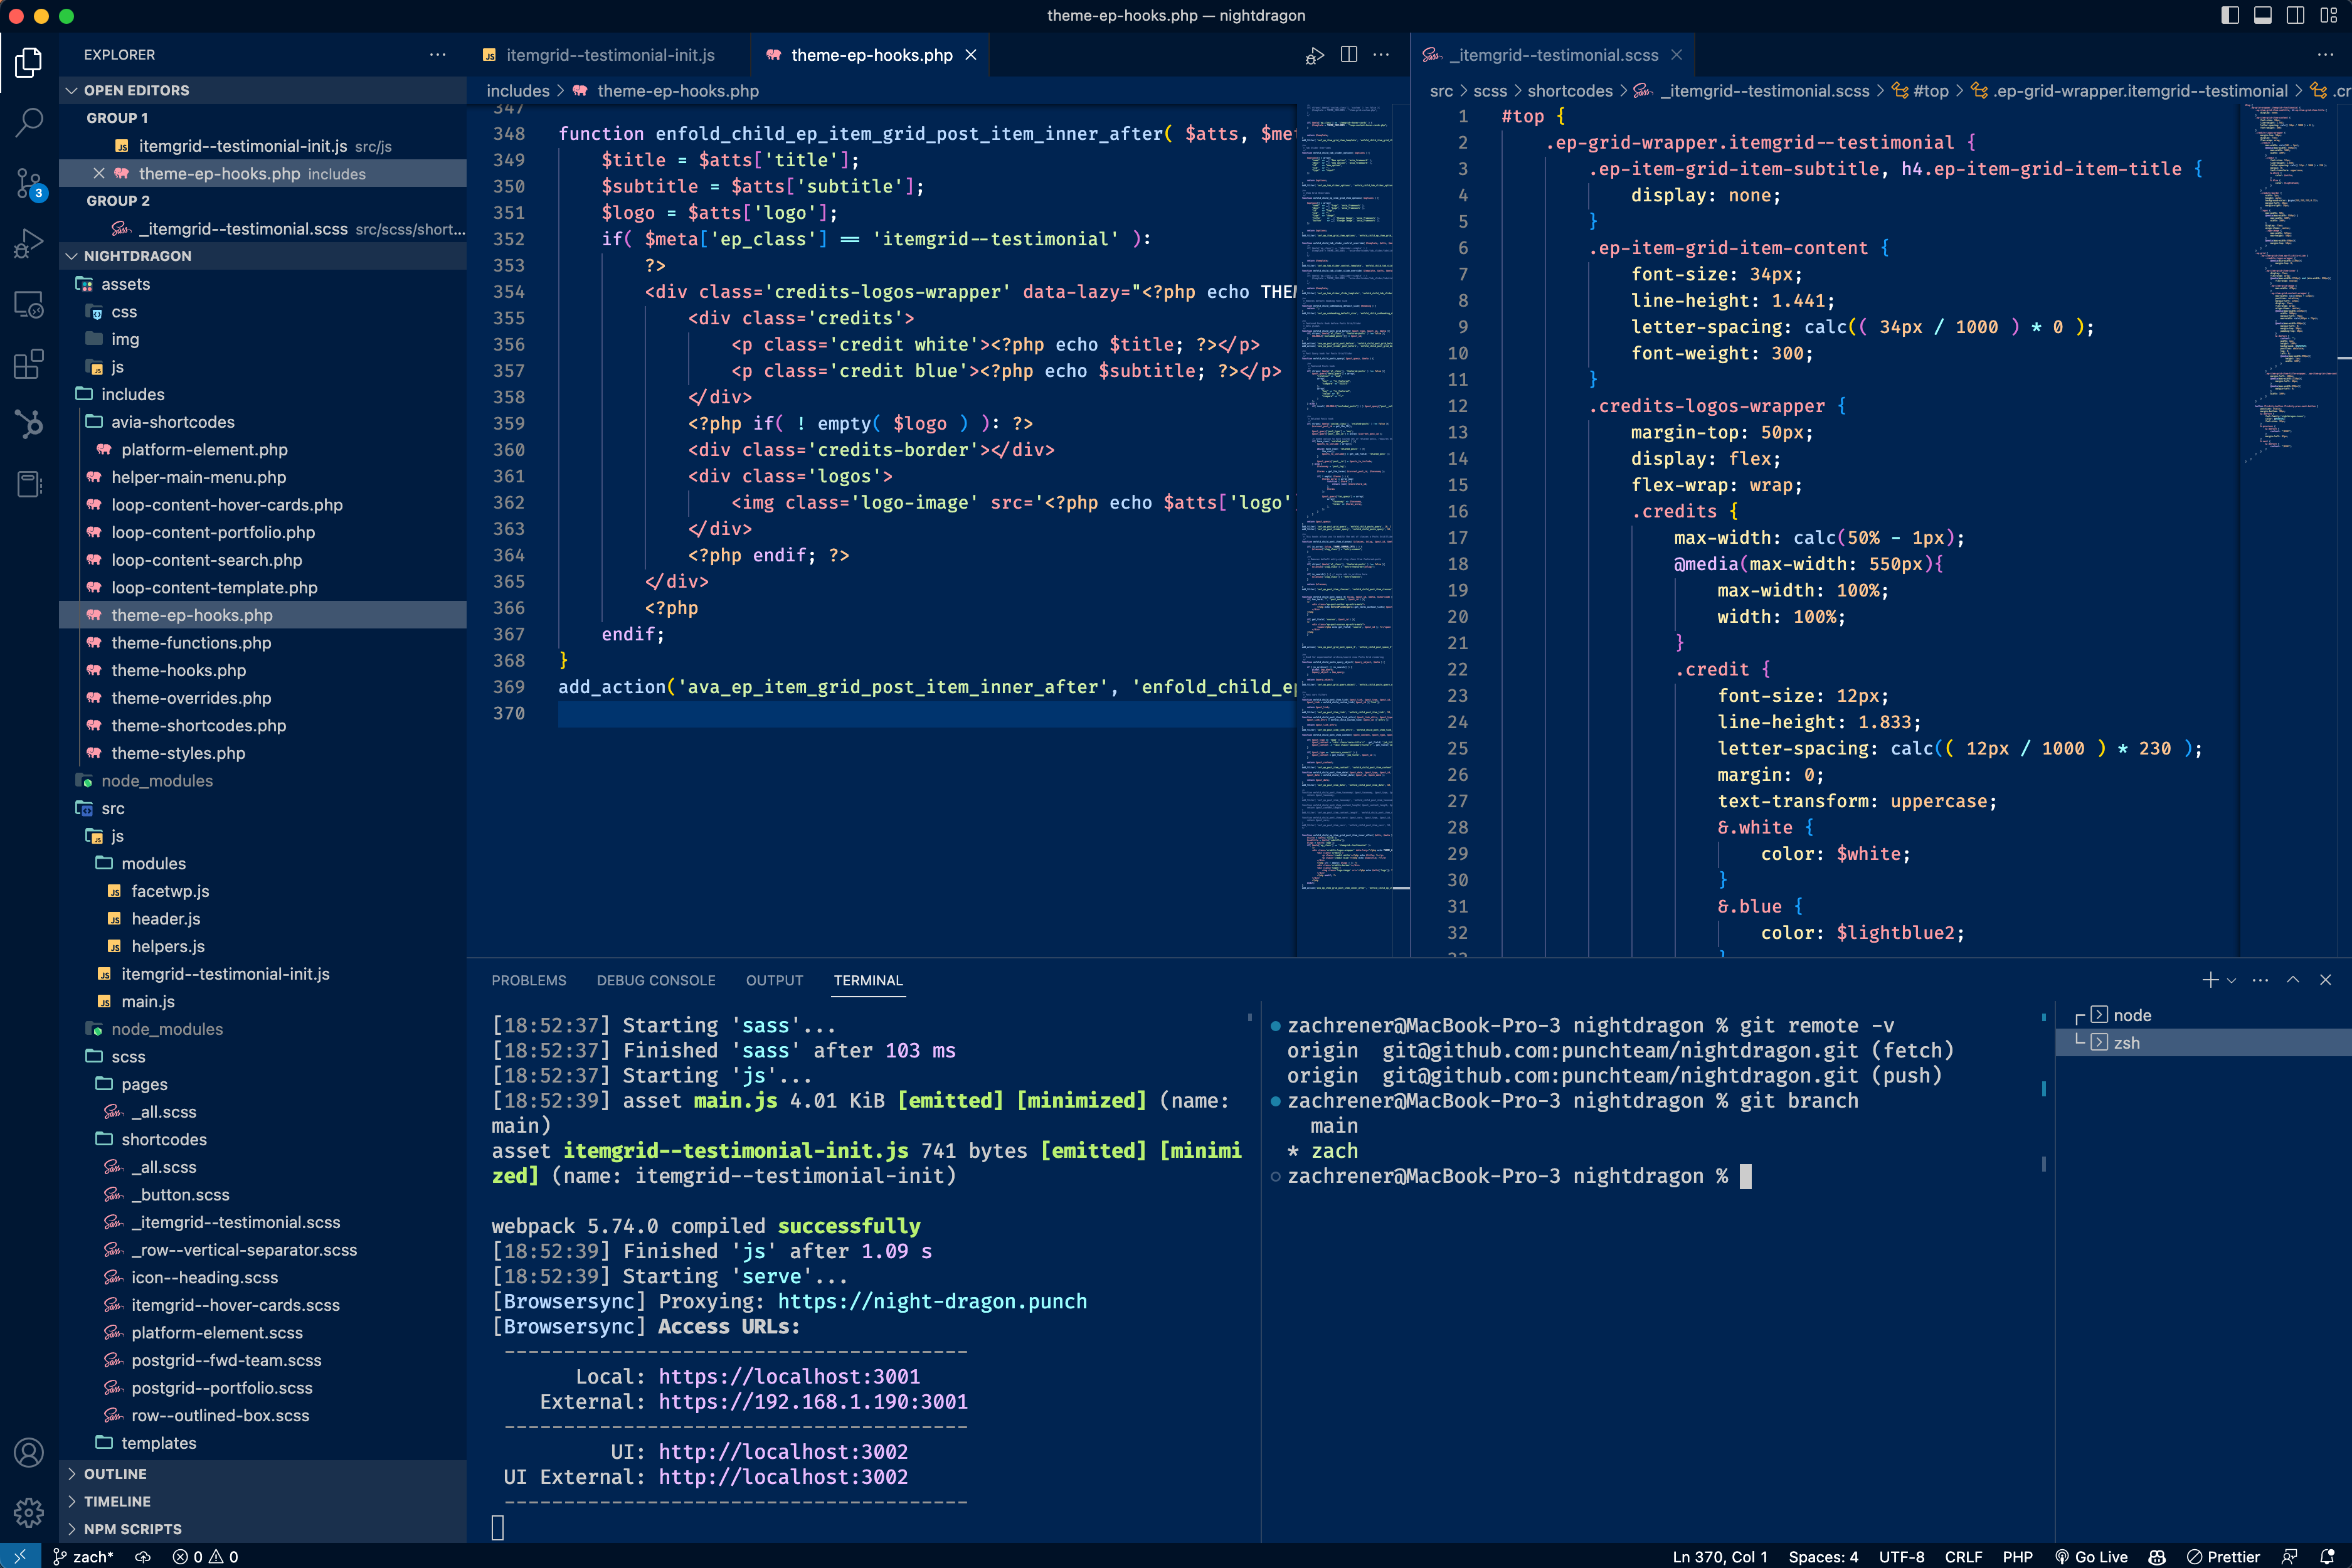
Task: Maximize the terminal panel with the caret
Action: (2293, 980)
